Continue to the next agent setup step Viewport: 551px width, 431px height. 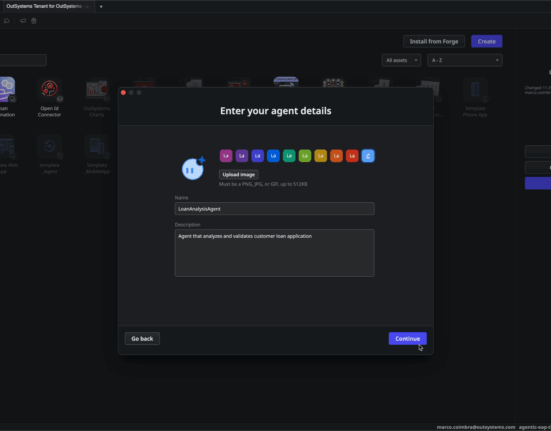pyautogui.click(x=408, y=339)
